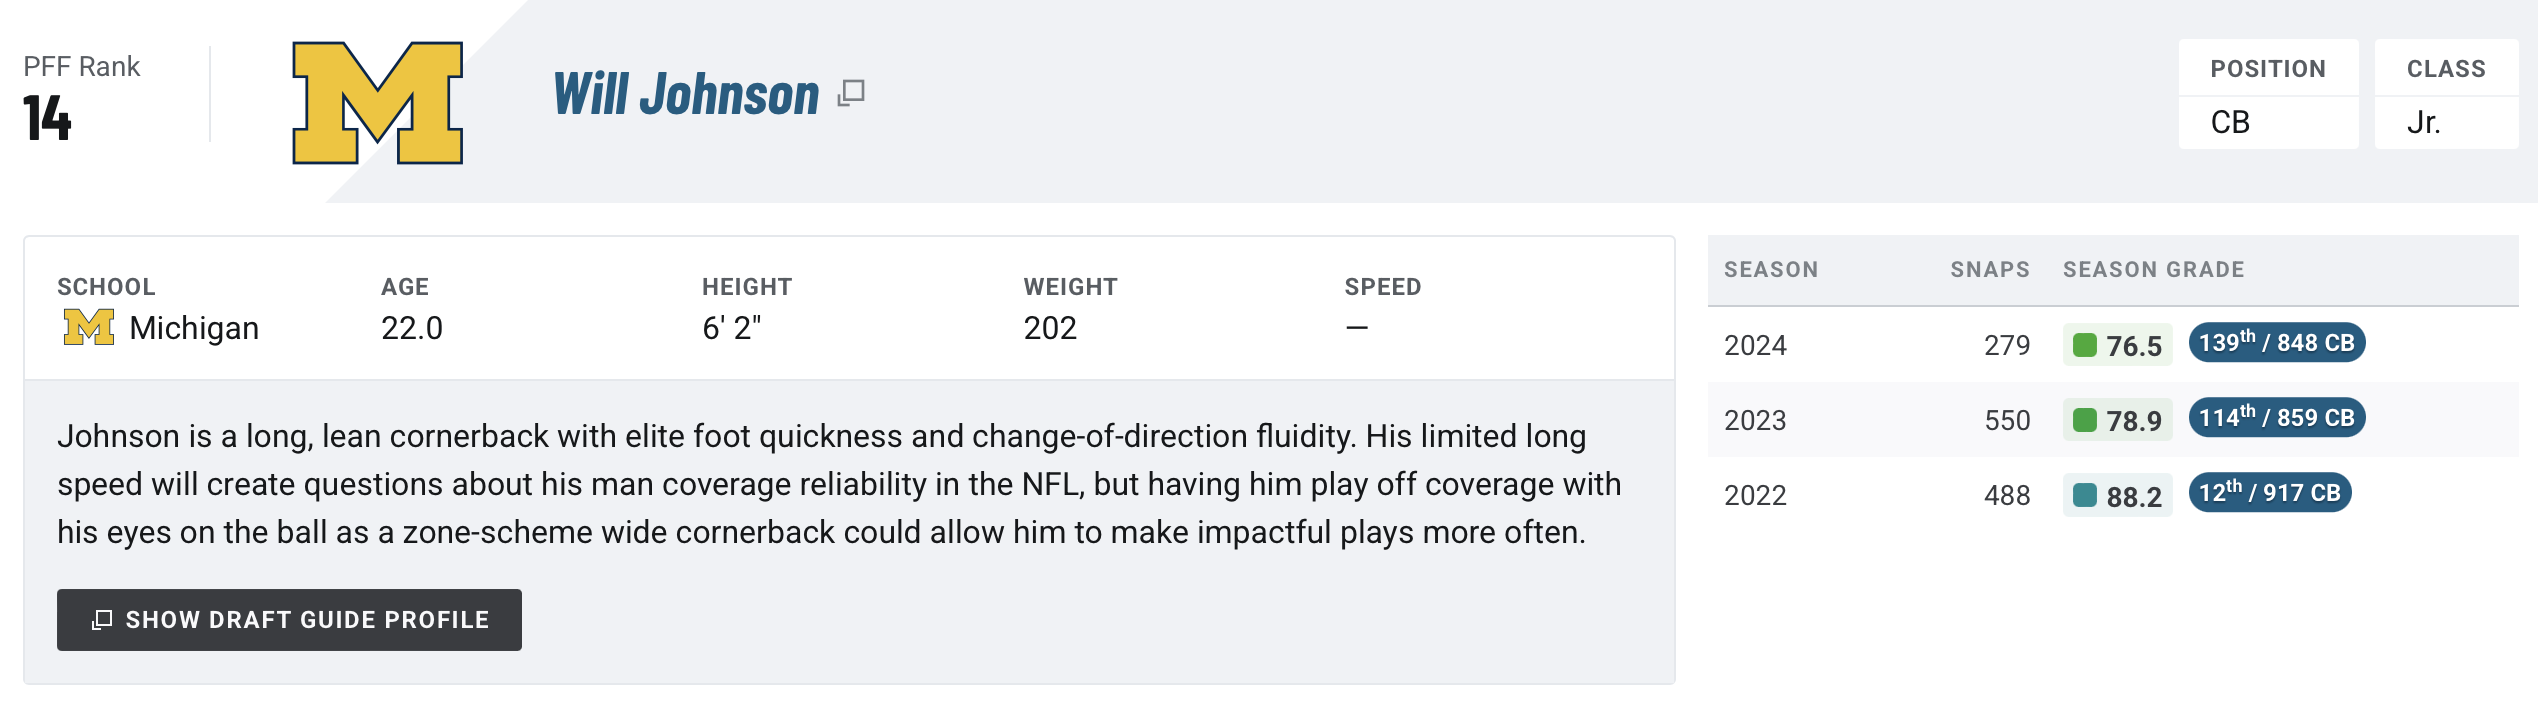Click the Snaps column header
Image resolution: width=2538 pixels, height=708 pixels.
(x=1990, y=269)
